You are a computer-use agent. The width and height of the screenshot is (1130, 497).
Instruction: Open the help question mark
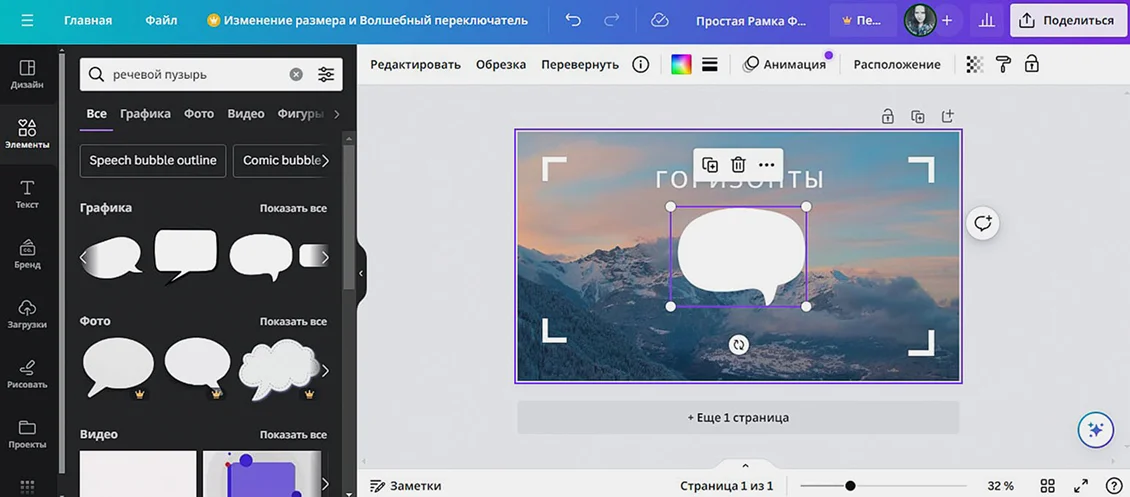pos(1113,485)
